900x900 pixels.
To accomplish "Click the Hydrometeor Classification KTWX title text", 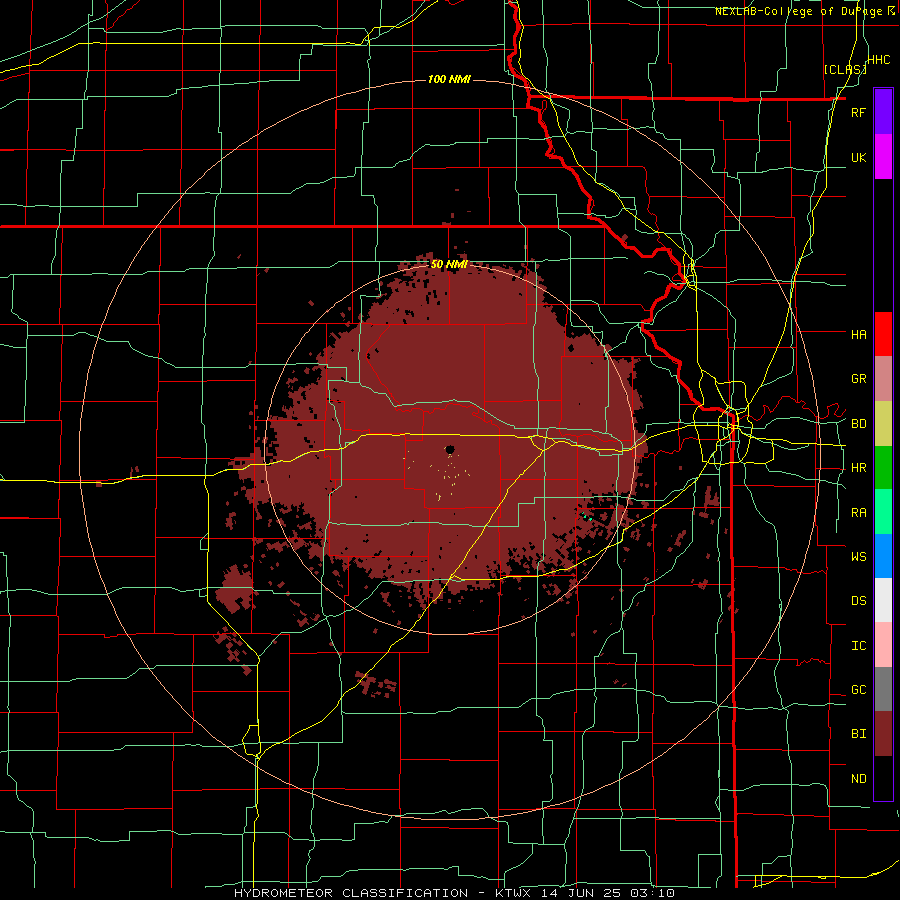I will point(454,893).
